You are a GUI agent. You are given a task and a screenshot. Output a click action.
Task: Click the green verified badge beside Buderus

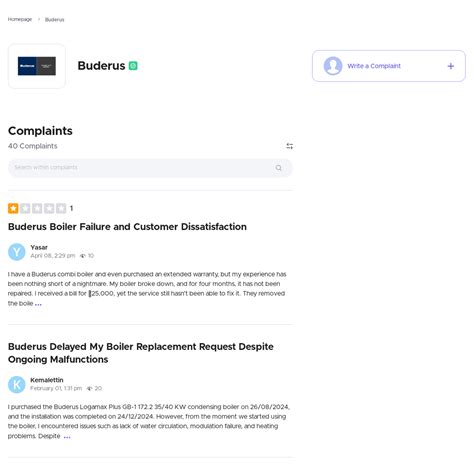click(133, 66)
